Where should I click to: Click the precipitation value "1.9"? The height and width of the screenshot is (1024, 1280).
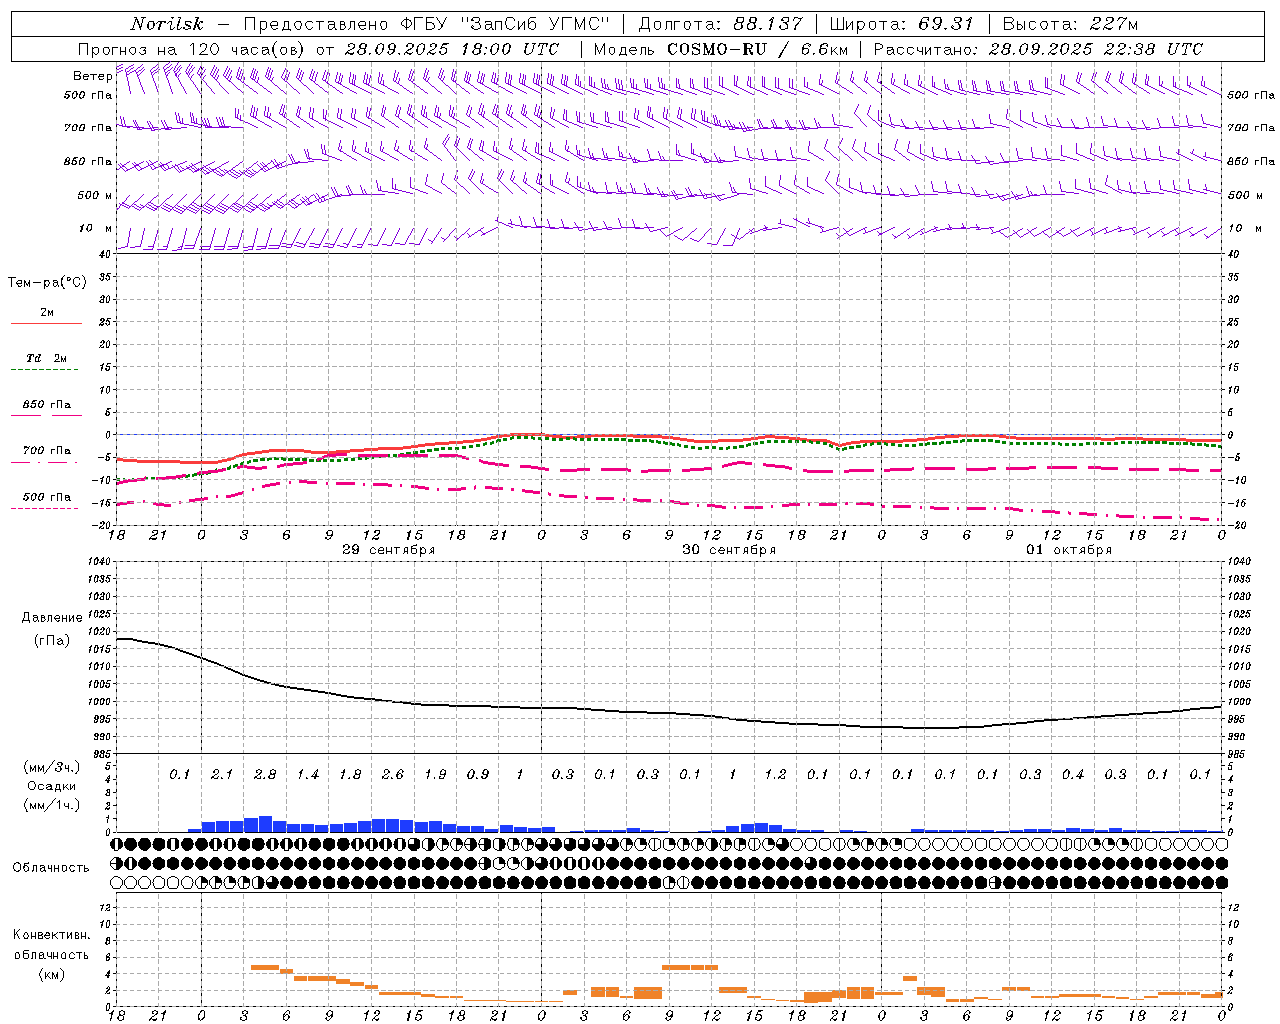click(435, 774)
